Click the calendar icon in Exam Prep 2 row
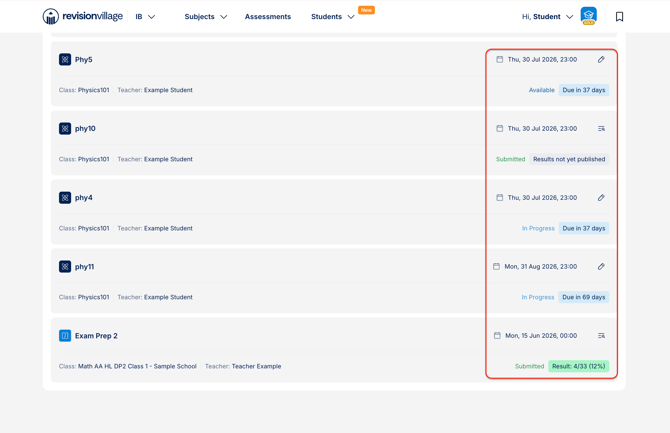This screenshot has width=670, height=433. coord(497,336)
